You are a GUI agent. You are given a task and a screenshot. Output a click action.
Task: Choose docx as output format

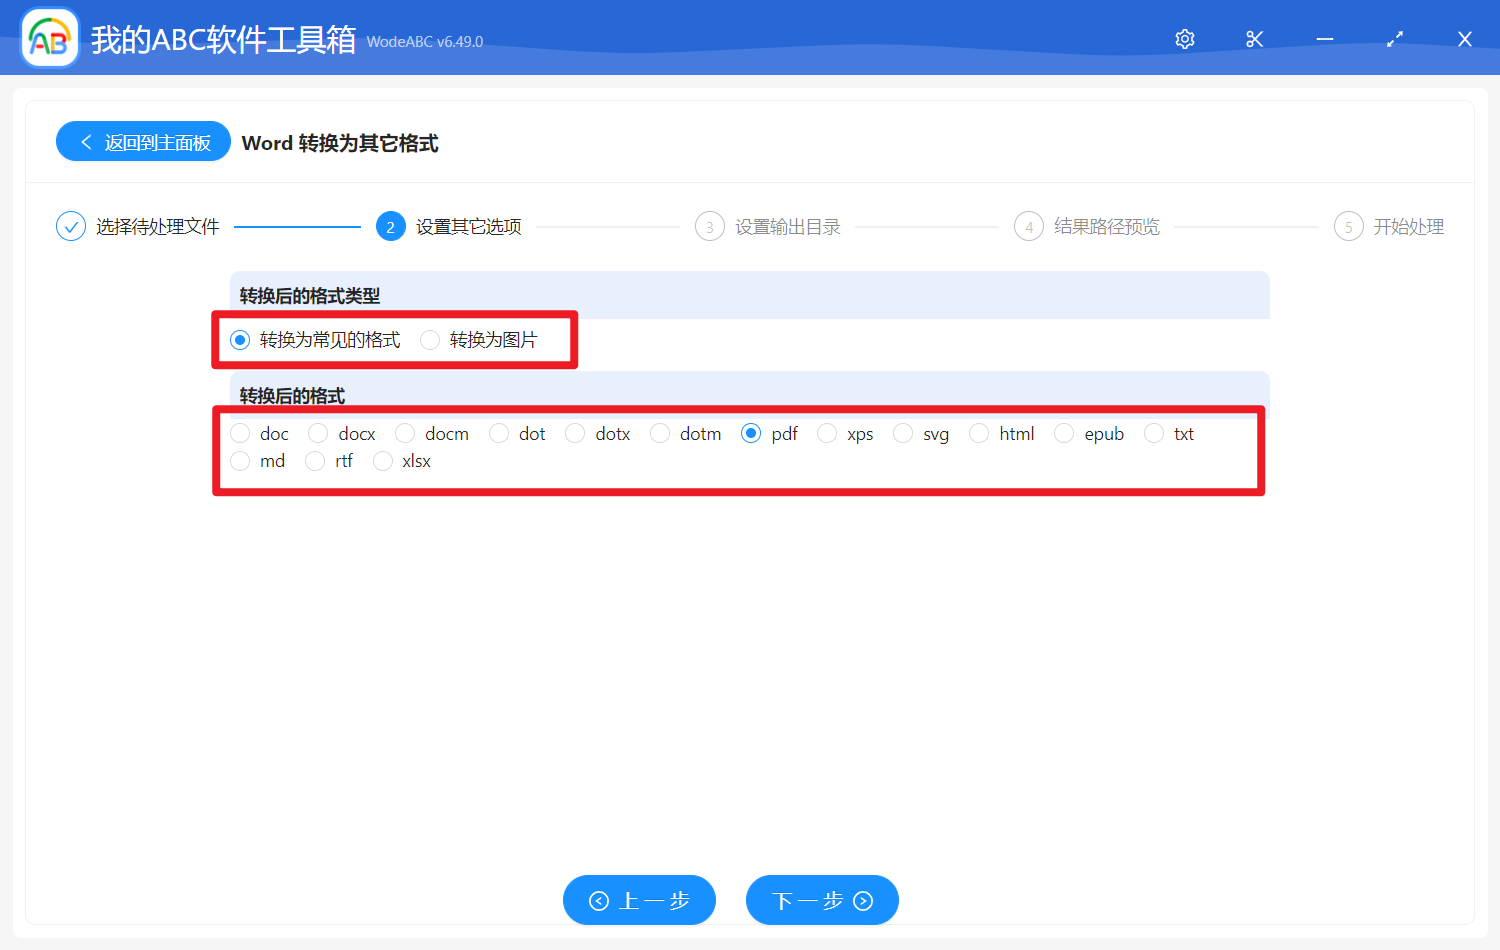coord(318,433)
